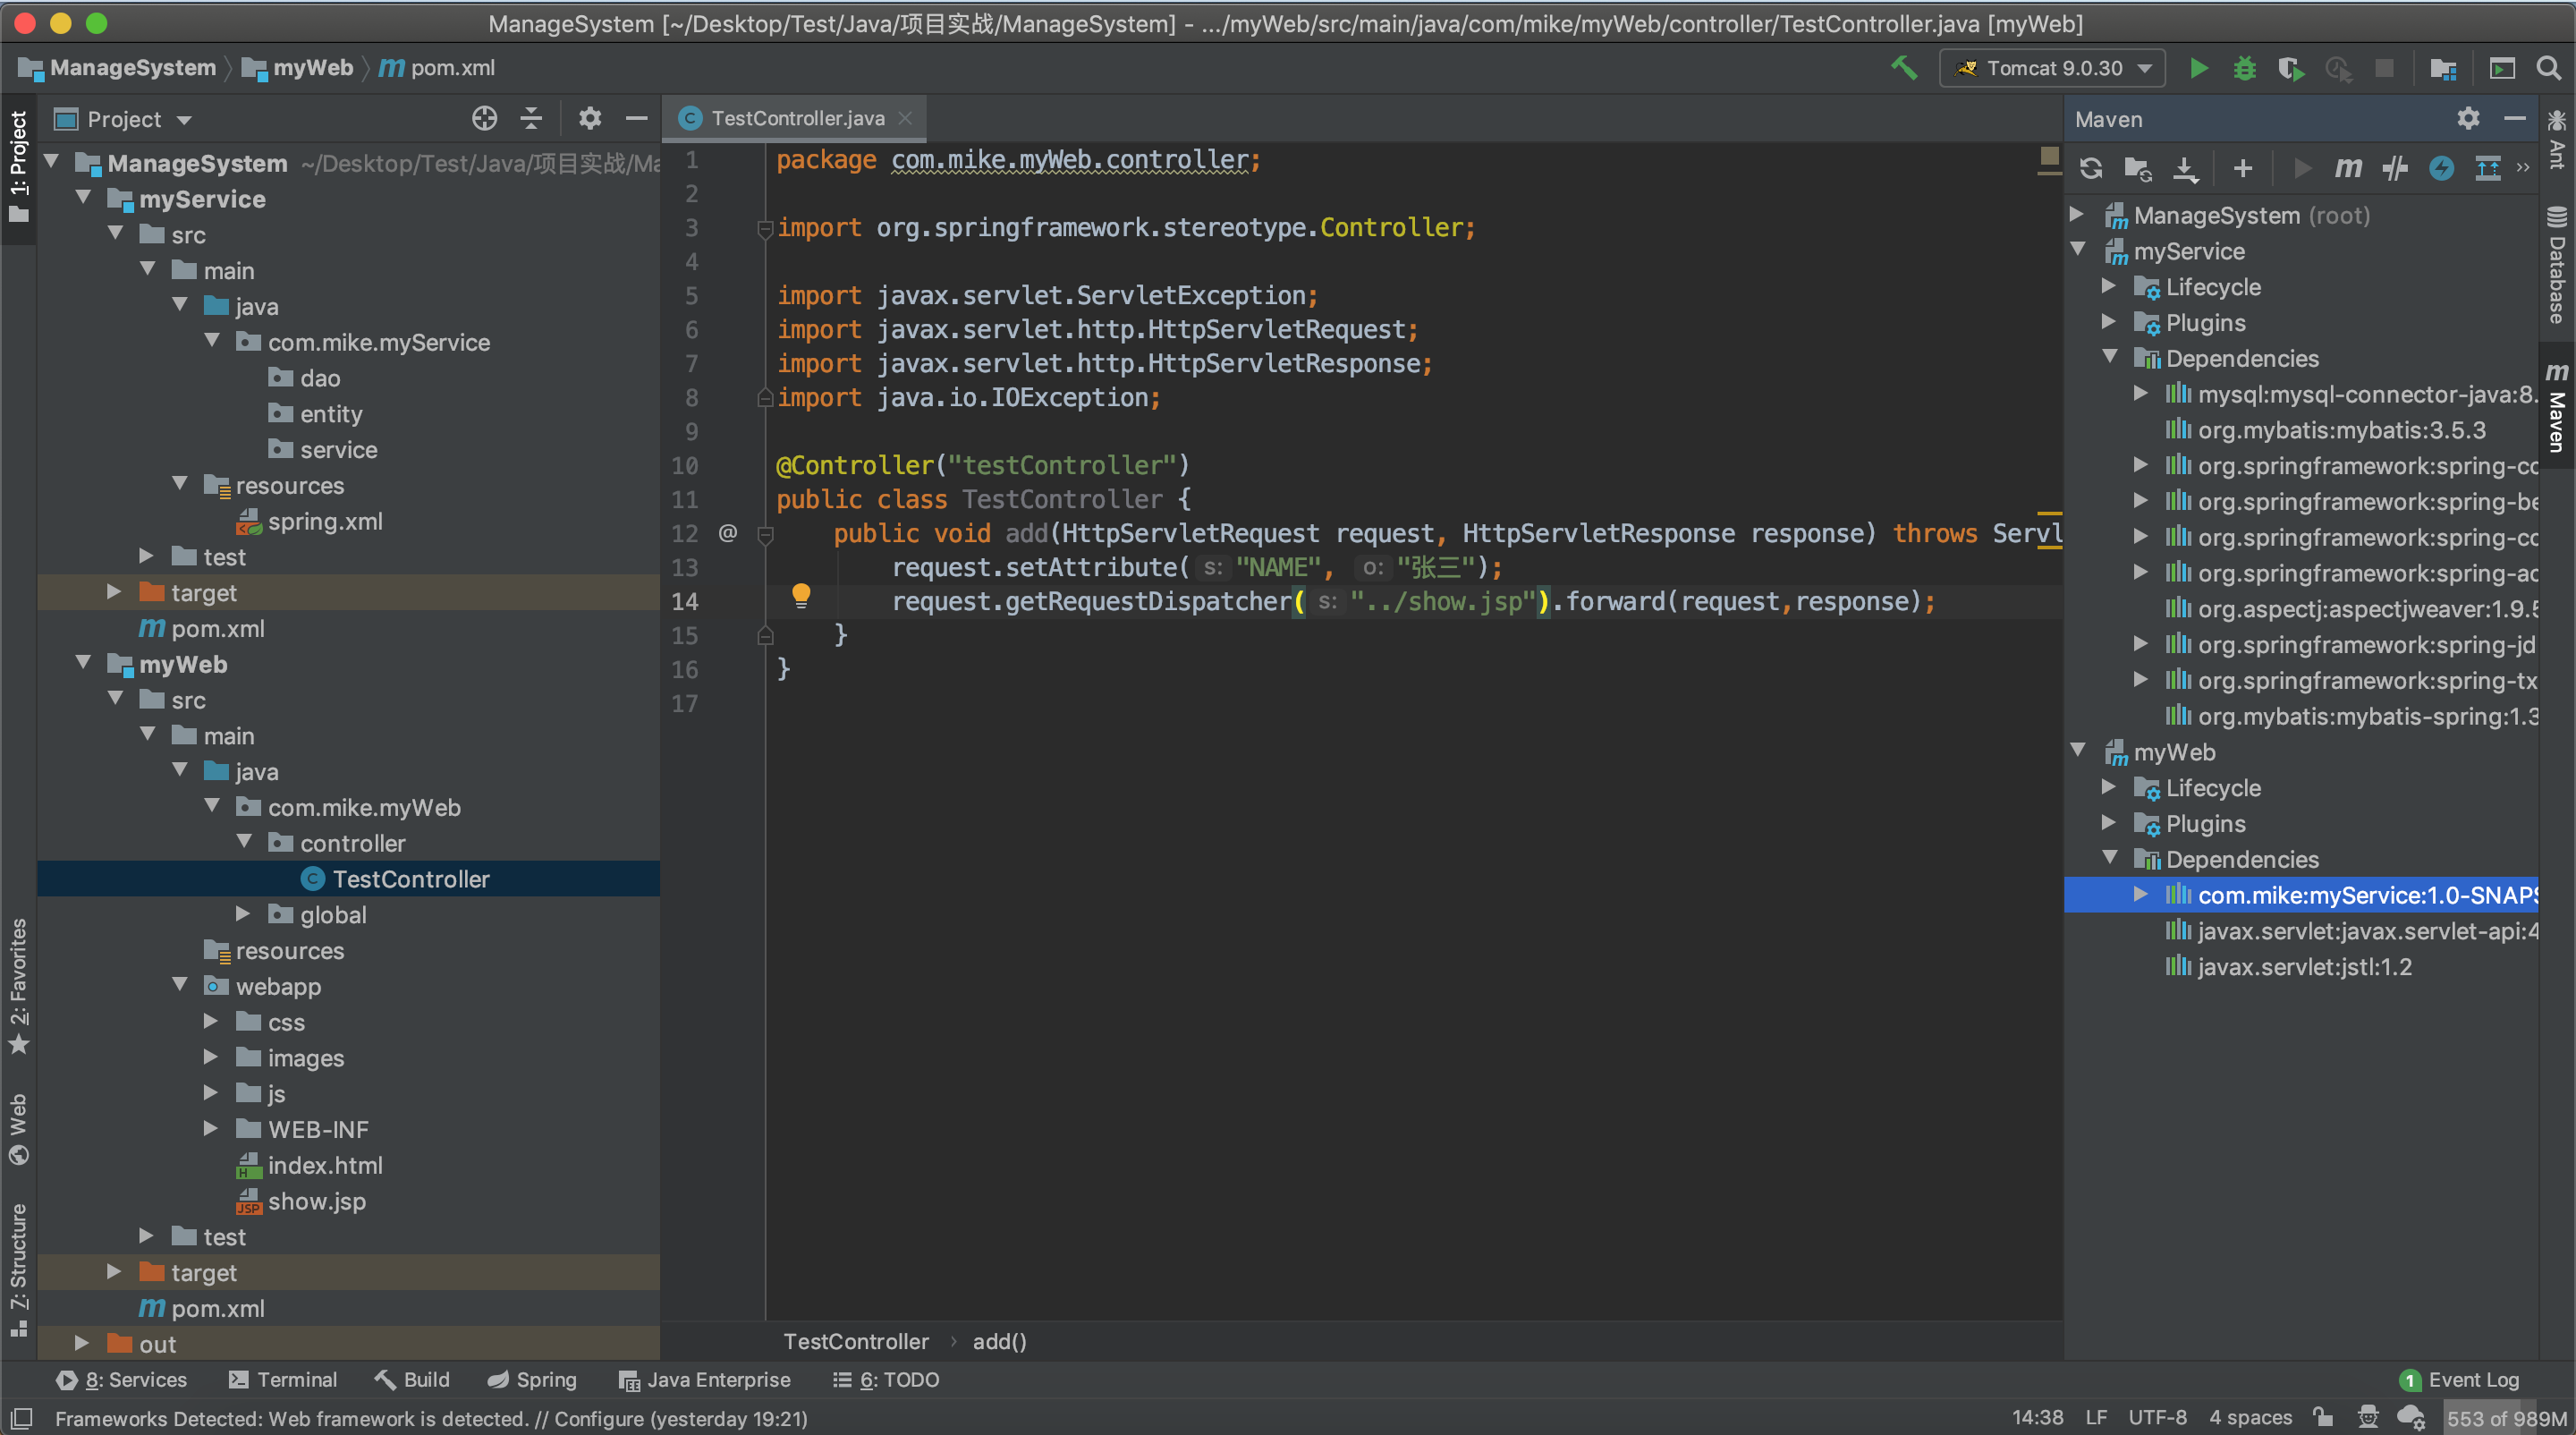2576x1435 pixels.
Task: Open the Spring tool window
Action: 532,1379
